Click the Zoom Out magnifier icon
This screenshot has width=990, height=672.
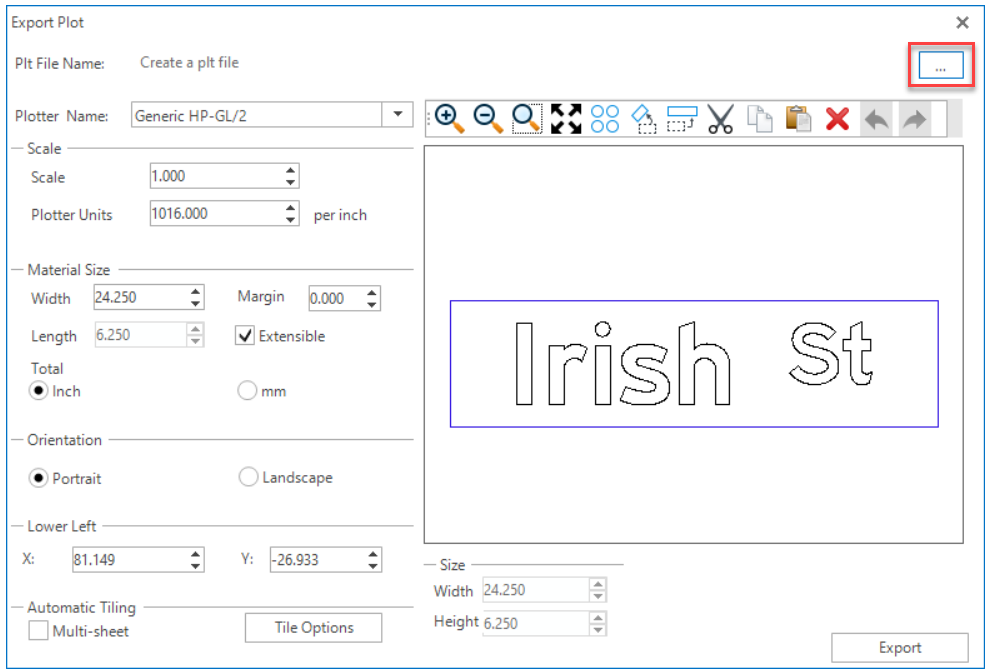click(488, 118)
